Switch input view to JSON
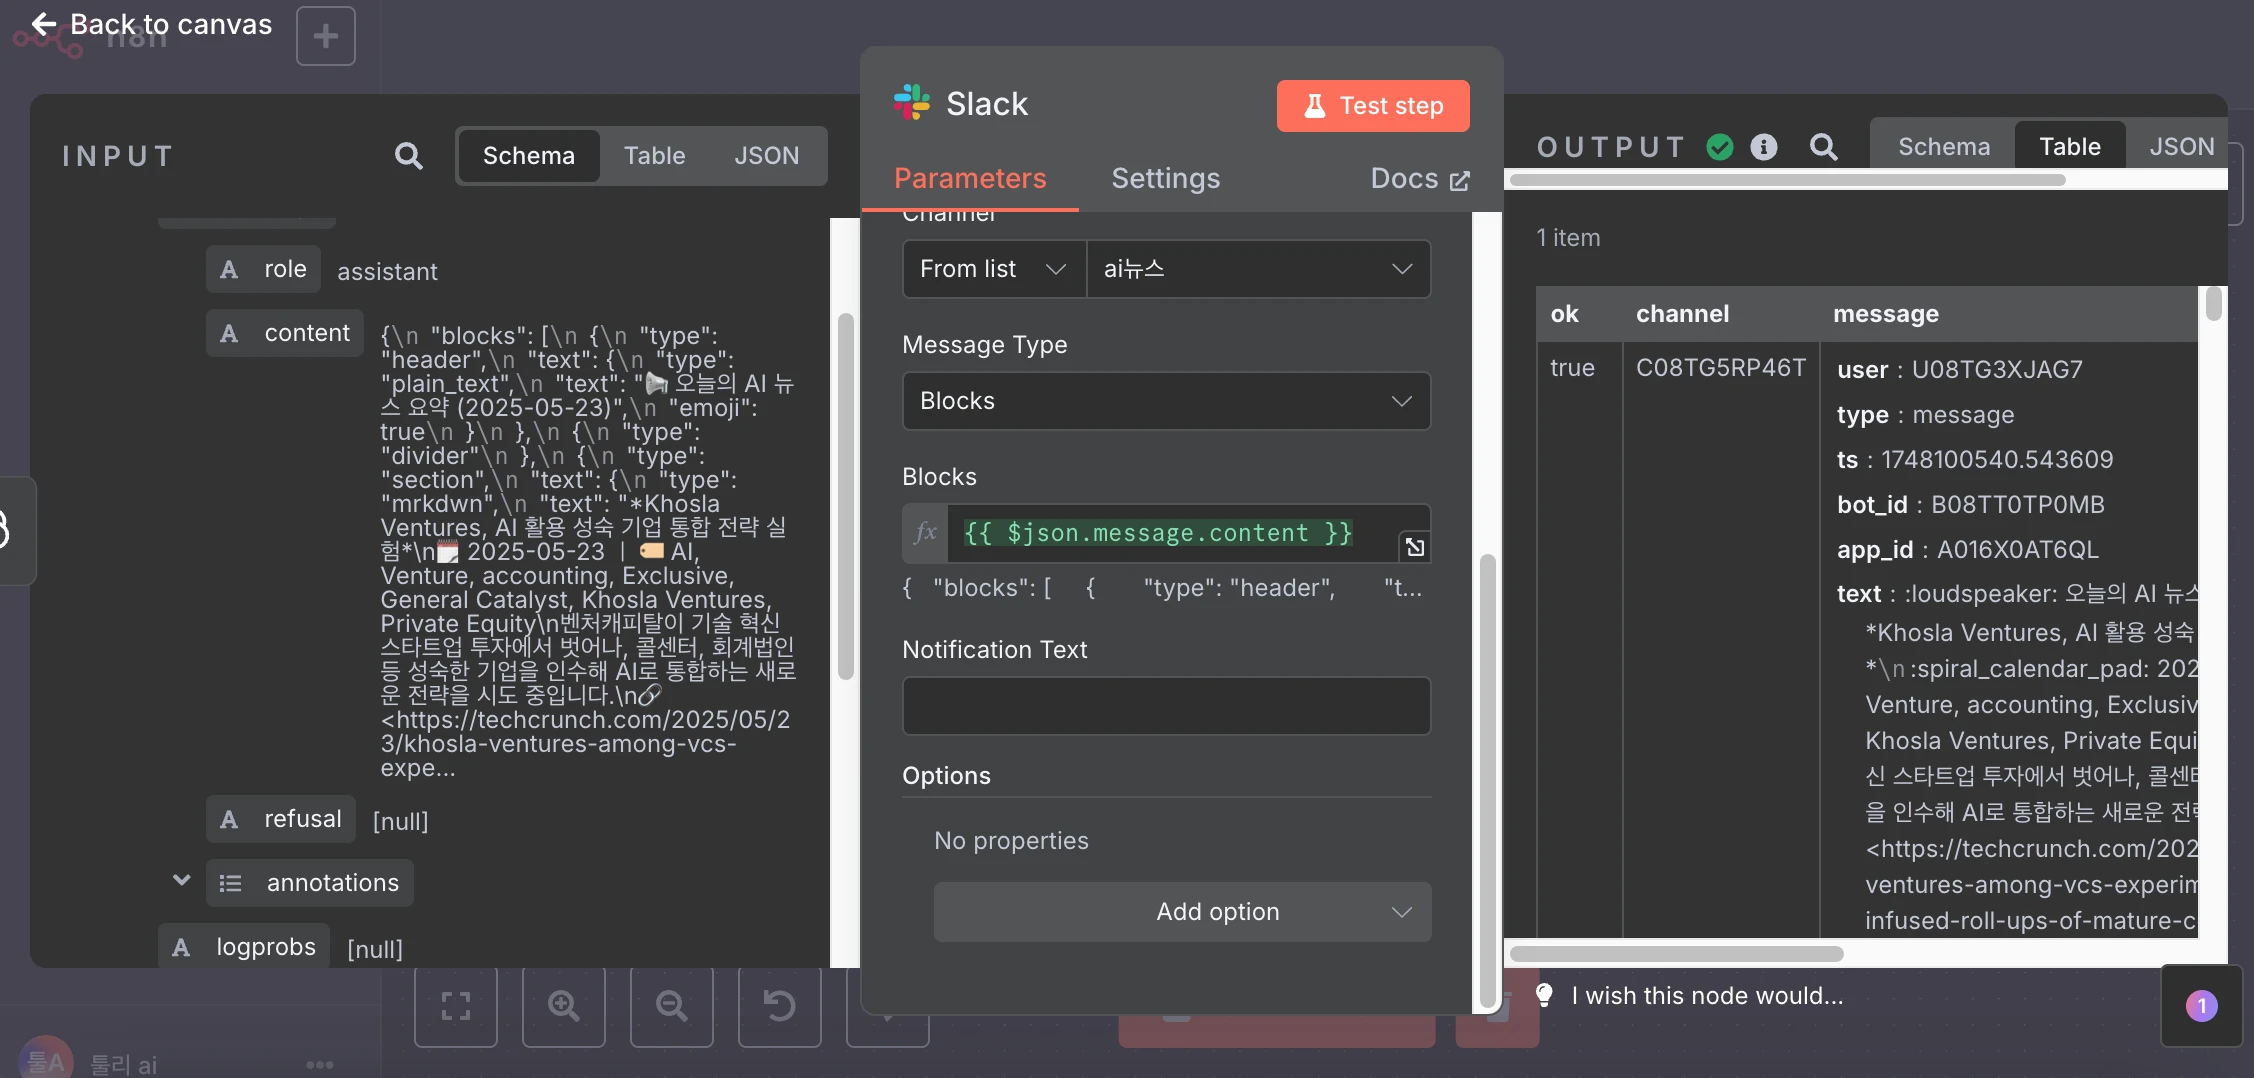The width and height of the screenshot is (2254, 1078). pos(766,156)
